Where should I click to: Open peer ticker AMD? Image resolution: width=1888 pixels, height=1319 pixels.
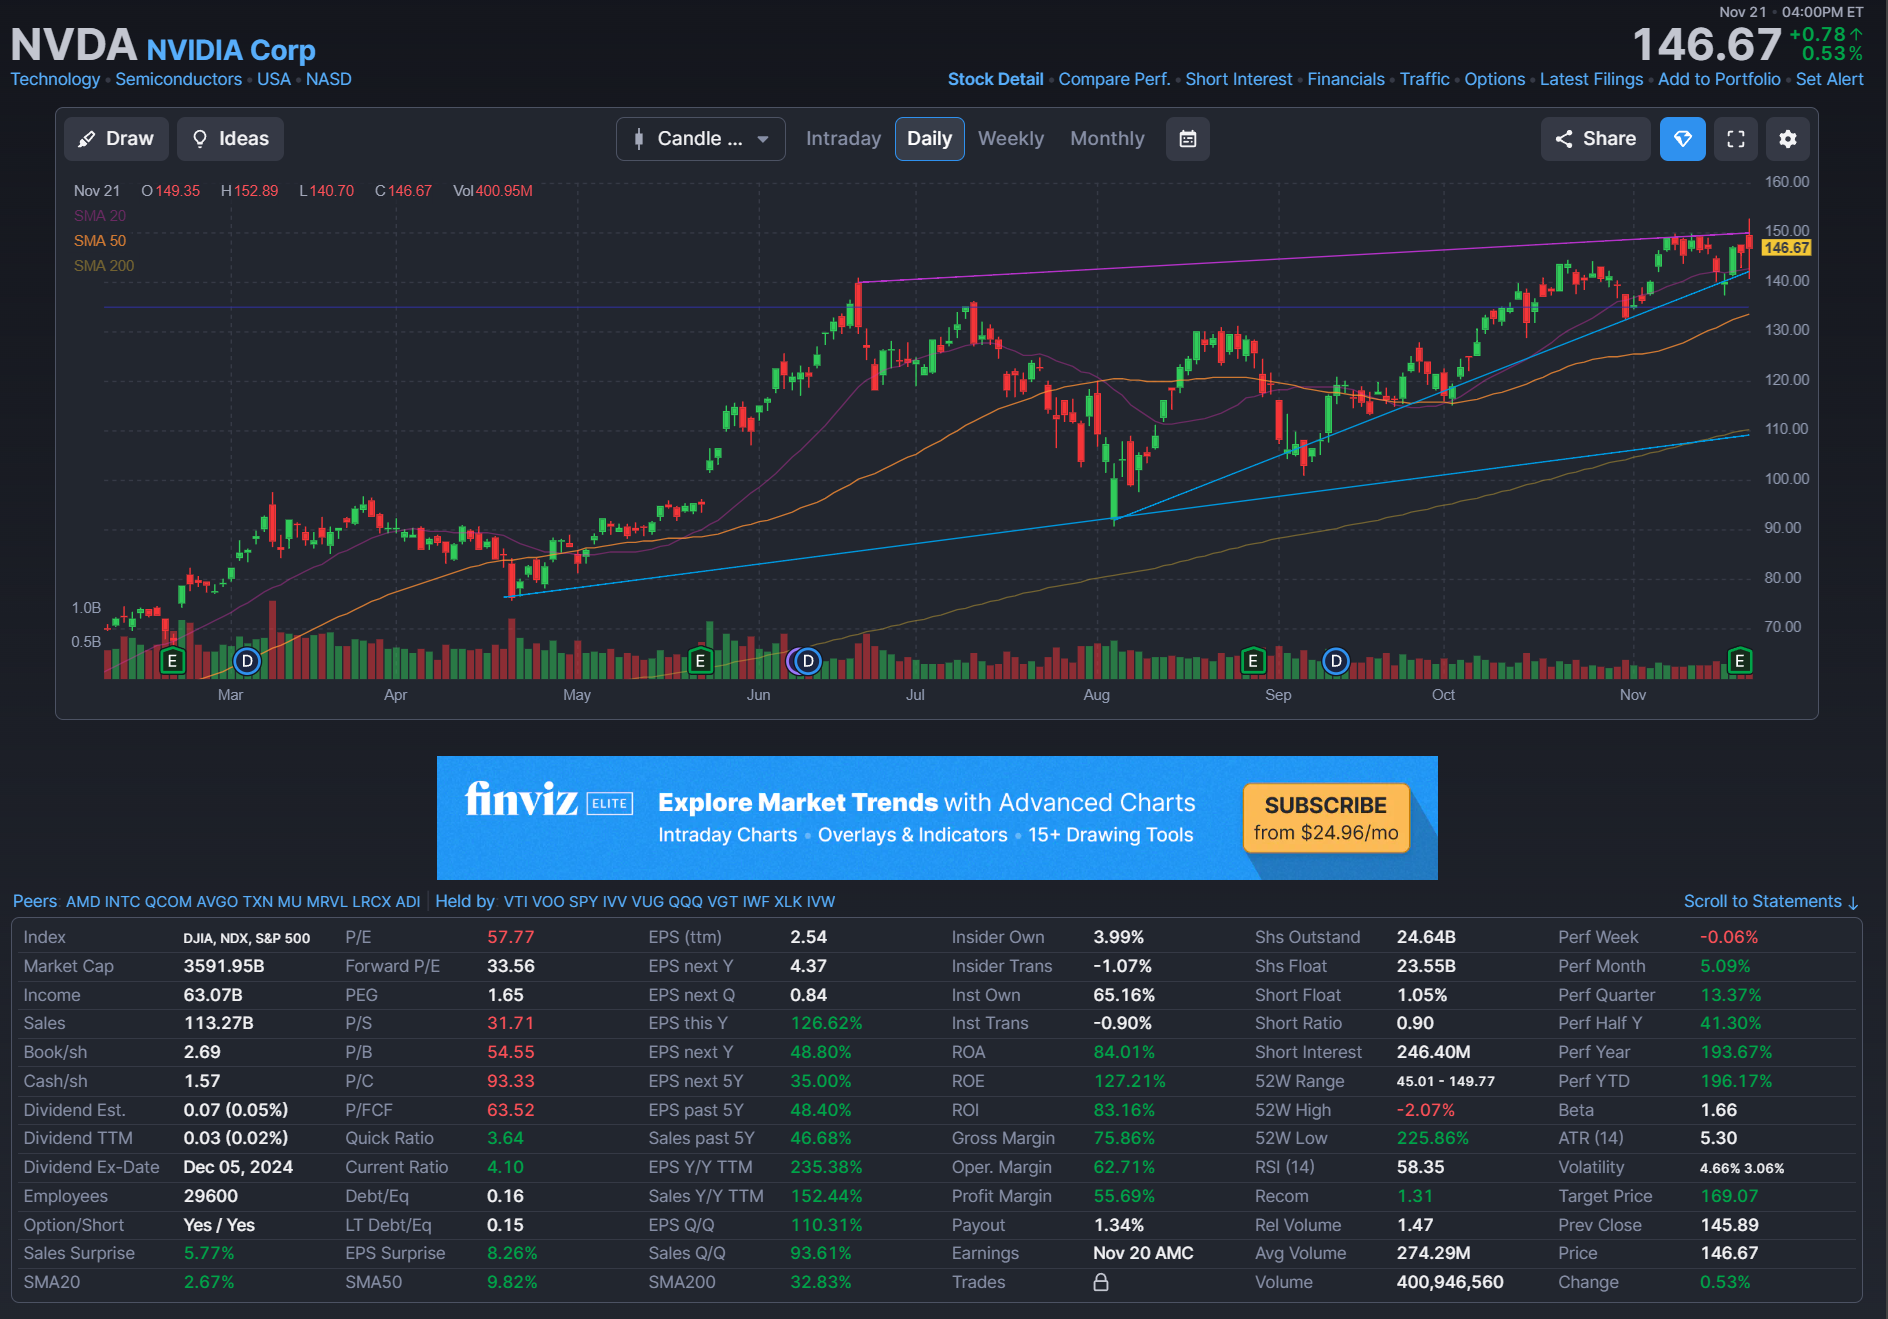pos(83,902)
